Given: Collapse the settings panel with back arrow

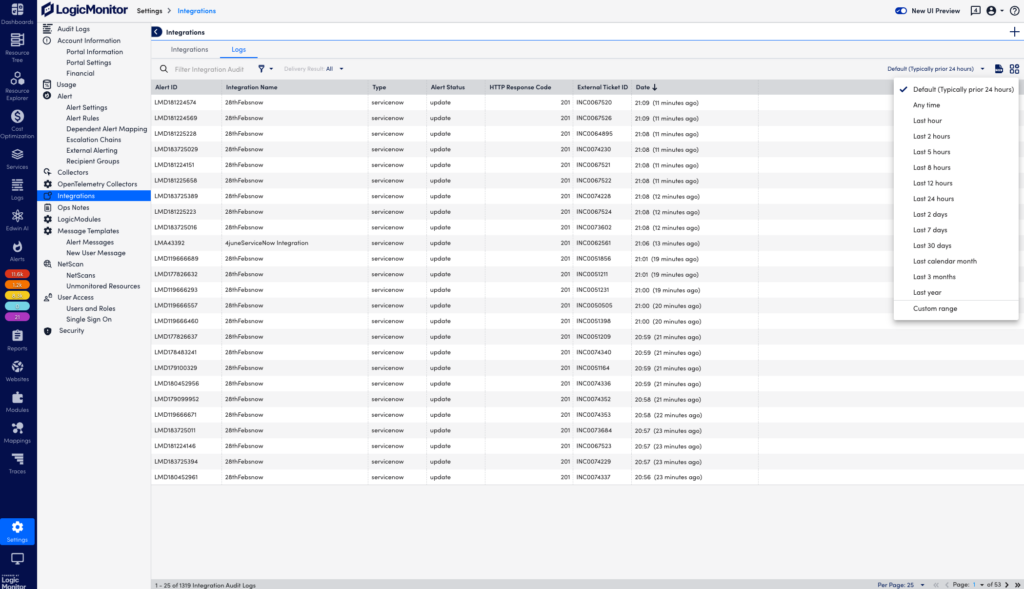Looking at the screenshot, I should pyautogui.click(x=157, y=32).
